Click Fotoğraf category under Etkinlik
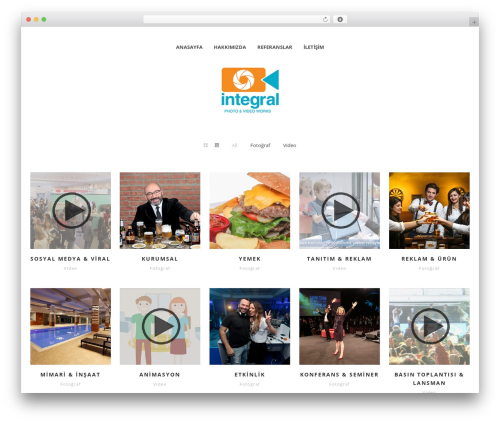500x423 pixels. pos(250,384)
